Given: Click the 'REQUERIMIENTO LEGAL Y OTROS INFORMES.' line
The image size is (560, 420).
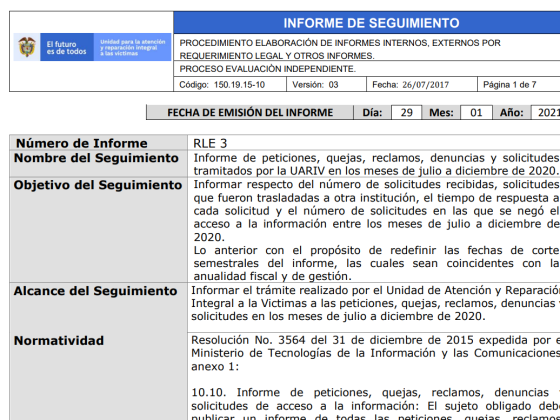Looking at the screenshot, I should point(277,56).
